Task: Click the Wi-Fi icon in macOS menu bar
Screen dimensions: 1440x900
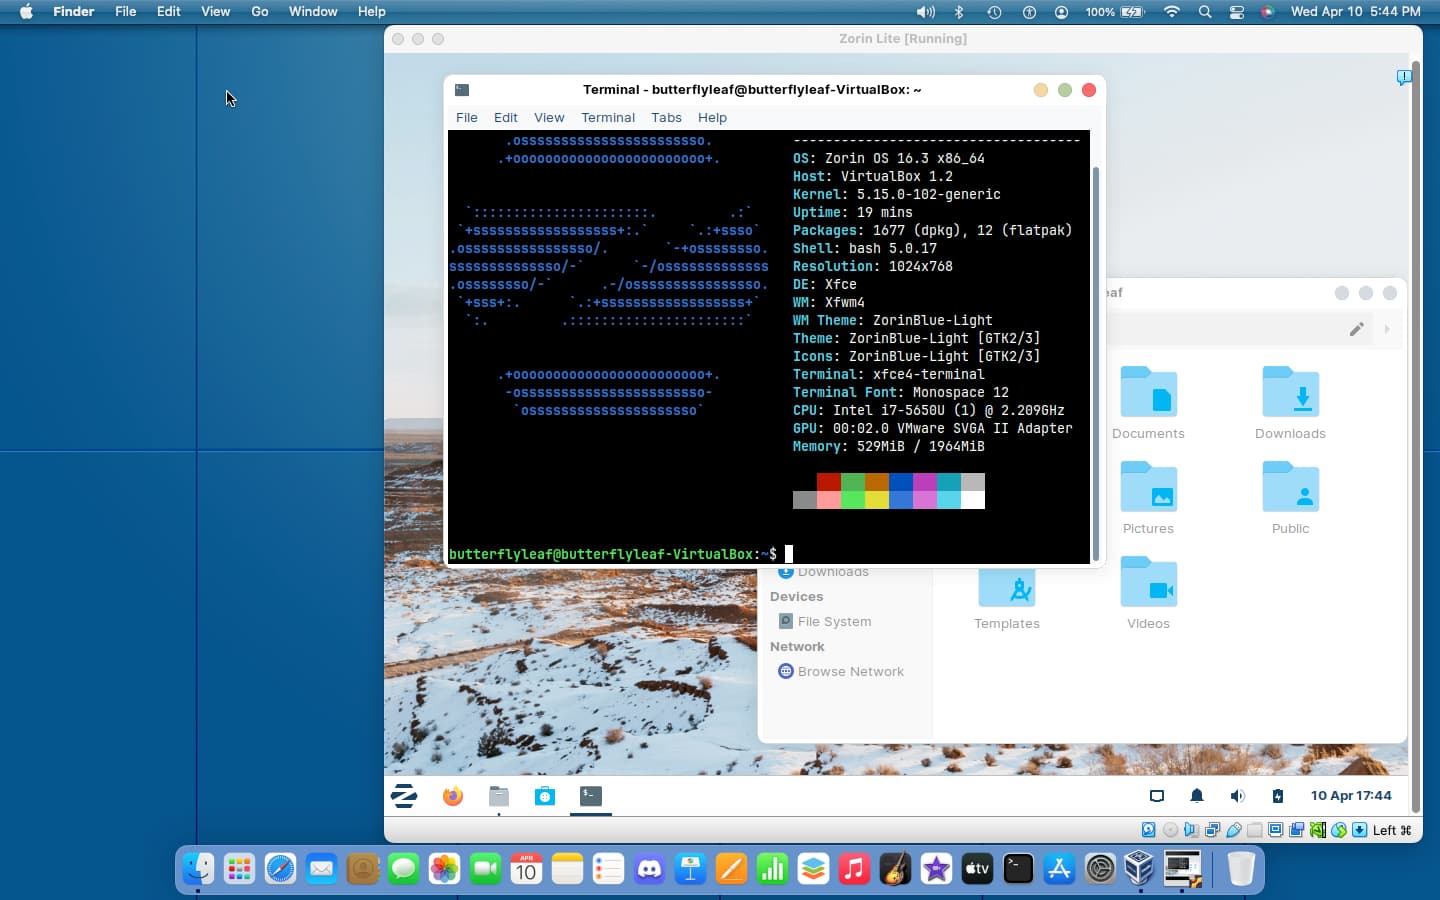Action: 1172,12
